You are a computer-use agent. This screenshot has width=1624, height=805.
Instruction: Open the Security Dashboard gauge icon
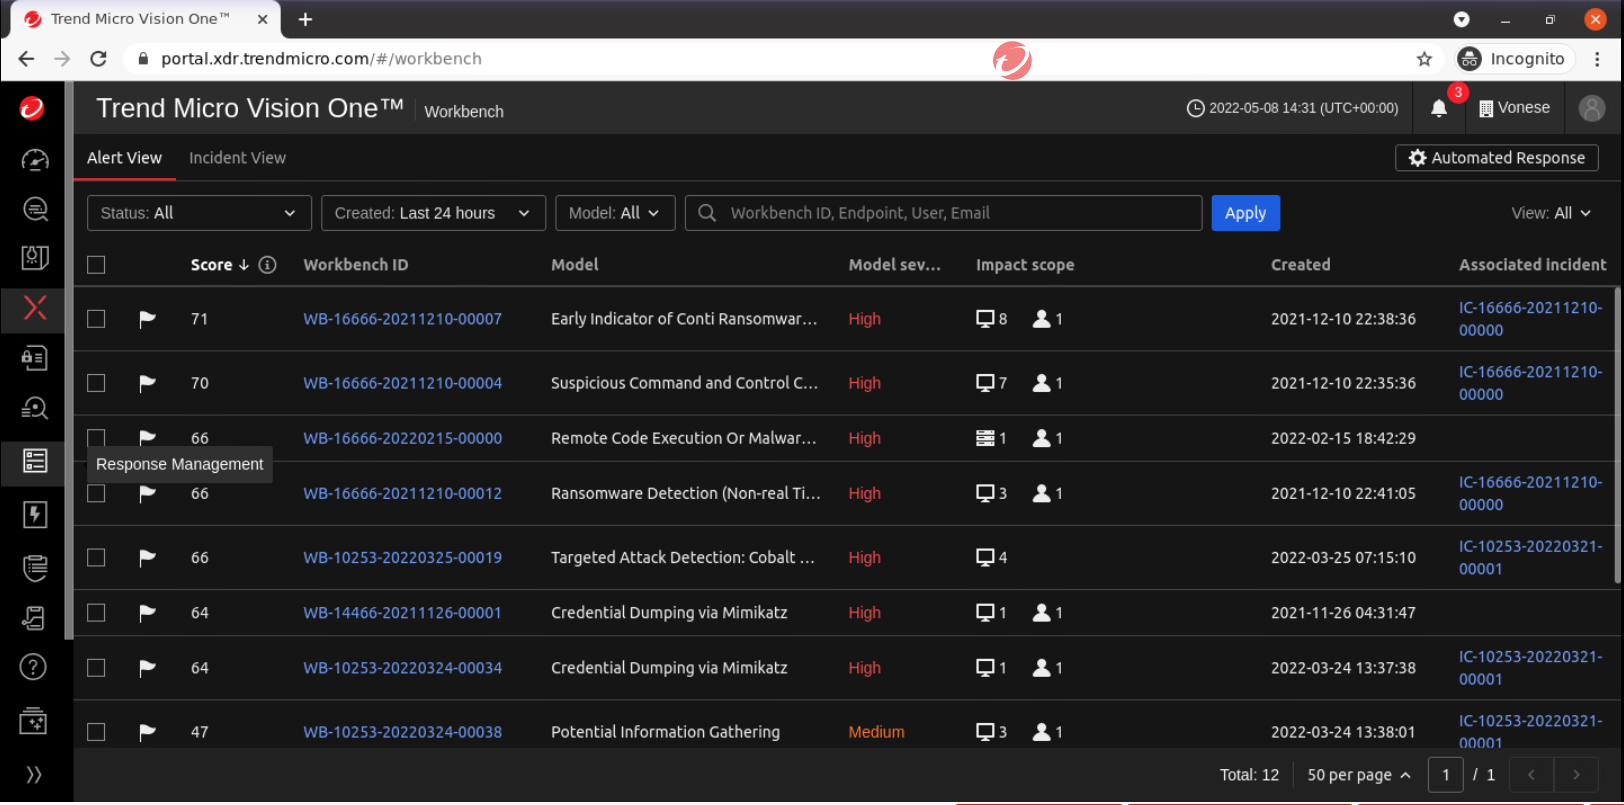pyautogui.click(x=35, y=160)
